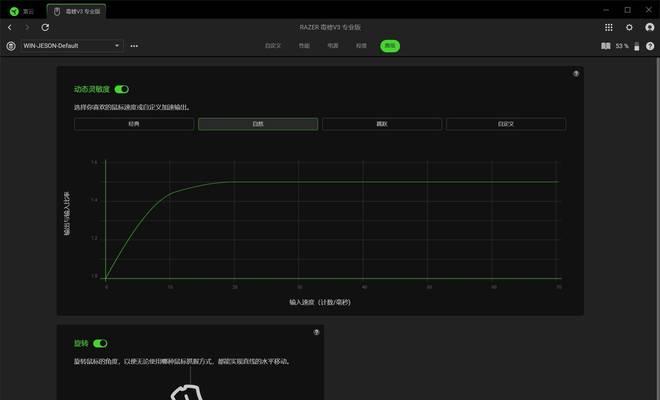Click the vertical scrollbar on the right
The width and height of the screenshot is (660, 400).
point(657,229)
